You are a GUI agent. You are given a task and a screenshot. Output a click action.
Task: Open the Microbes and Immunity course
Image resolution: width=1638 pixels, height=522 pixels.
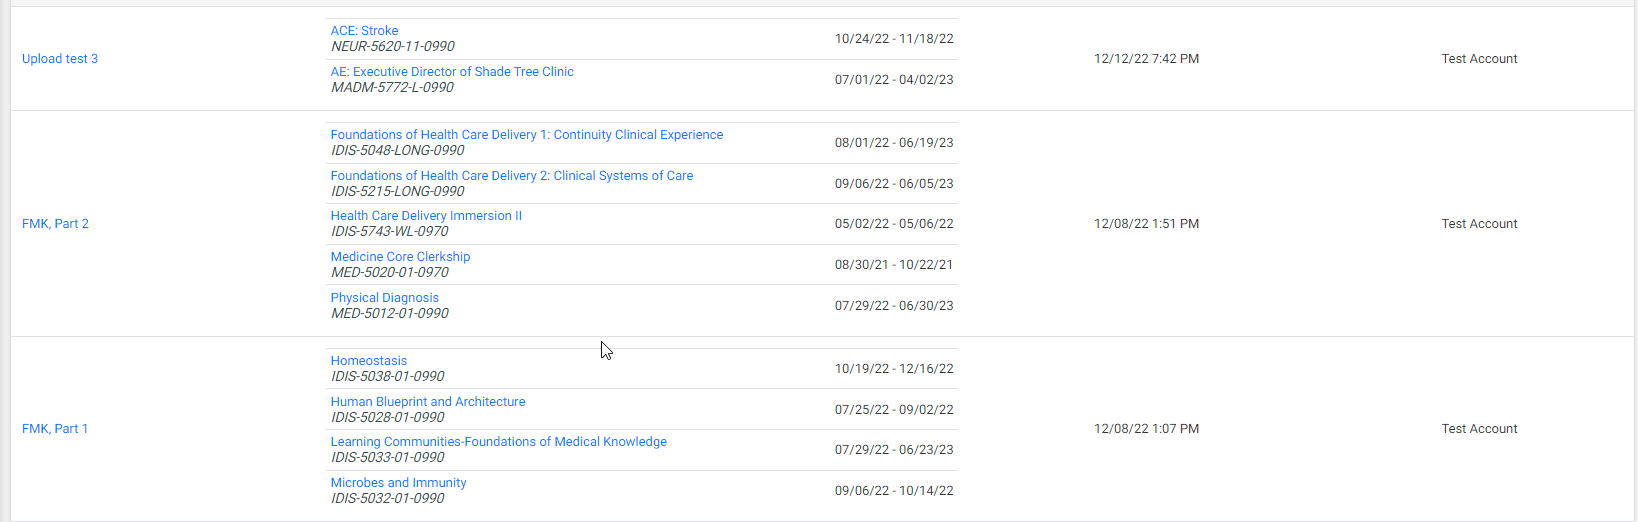point(398,483)
